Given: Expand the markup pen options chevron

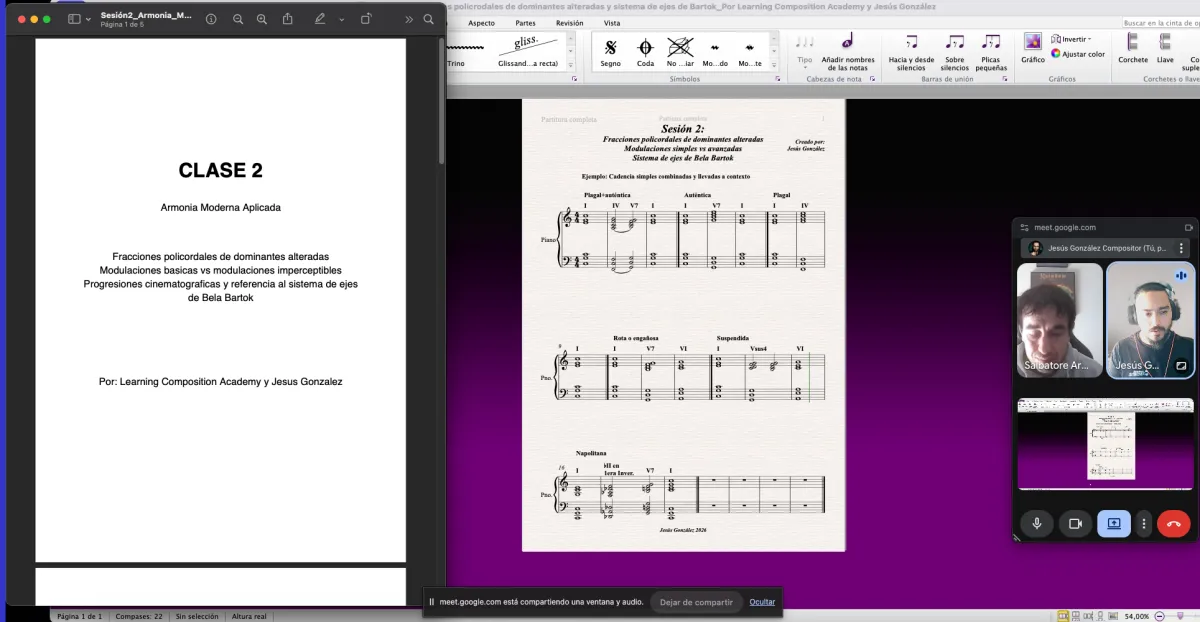Looking at the screenshot, I should (341, 19).
